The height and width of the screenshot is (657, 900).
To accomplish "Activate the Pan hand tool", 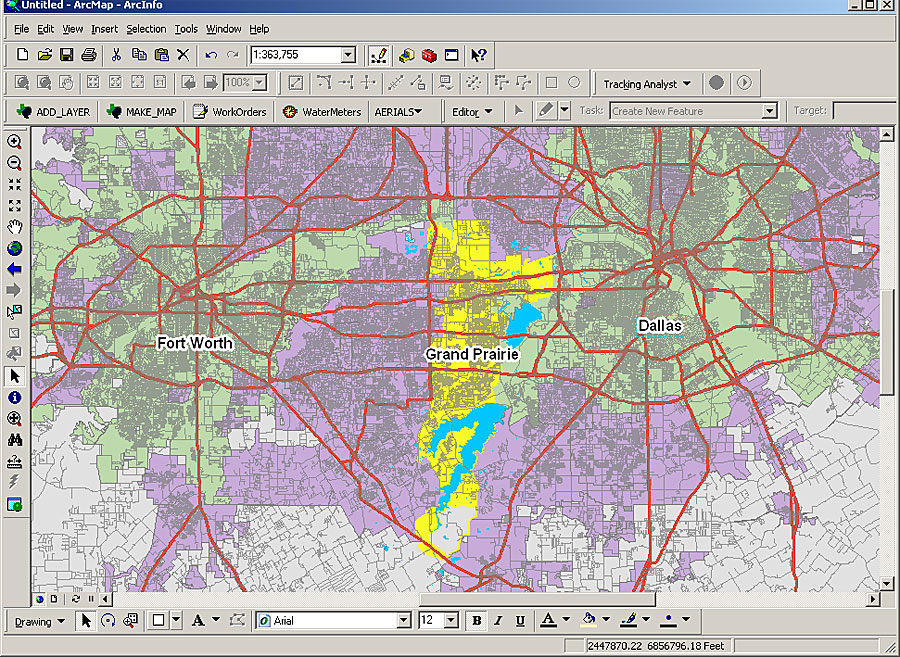I will click(15, 227).
